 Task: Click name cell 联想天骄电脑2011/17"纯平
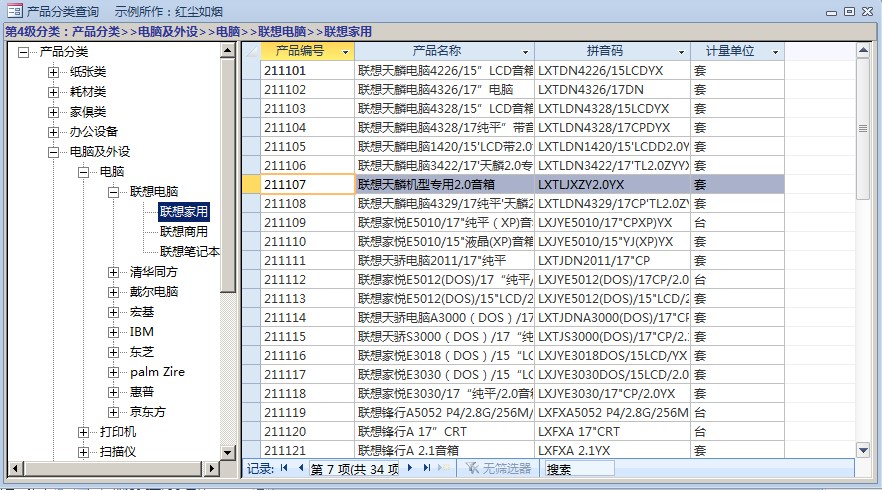click(x=444, y=260)
